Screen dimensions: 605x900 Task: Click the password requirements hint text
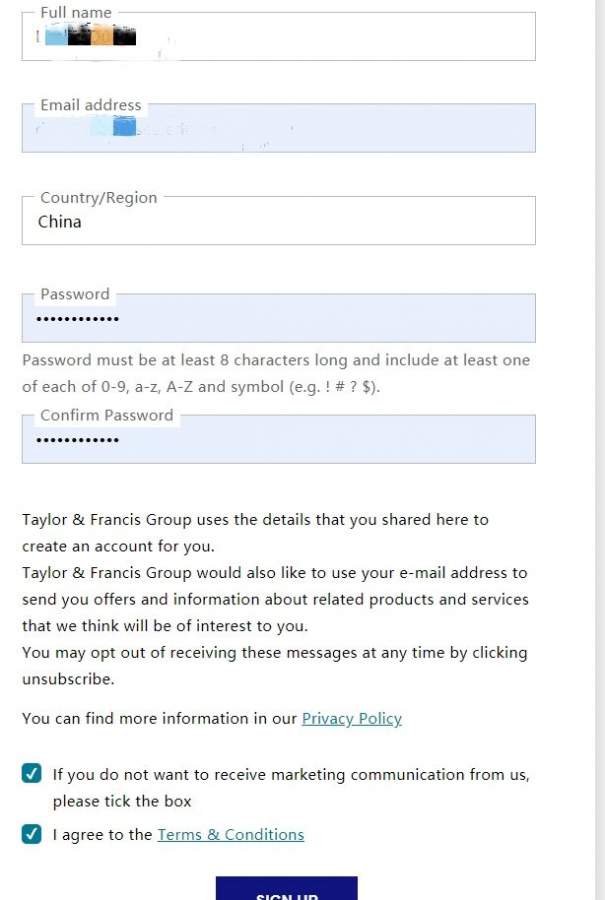point(276,373)
